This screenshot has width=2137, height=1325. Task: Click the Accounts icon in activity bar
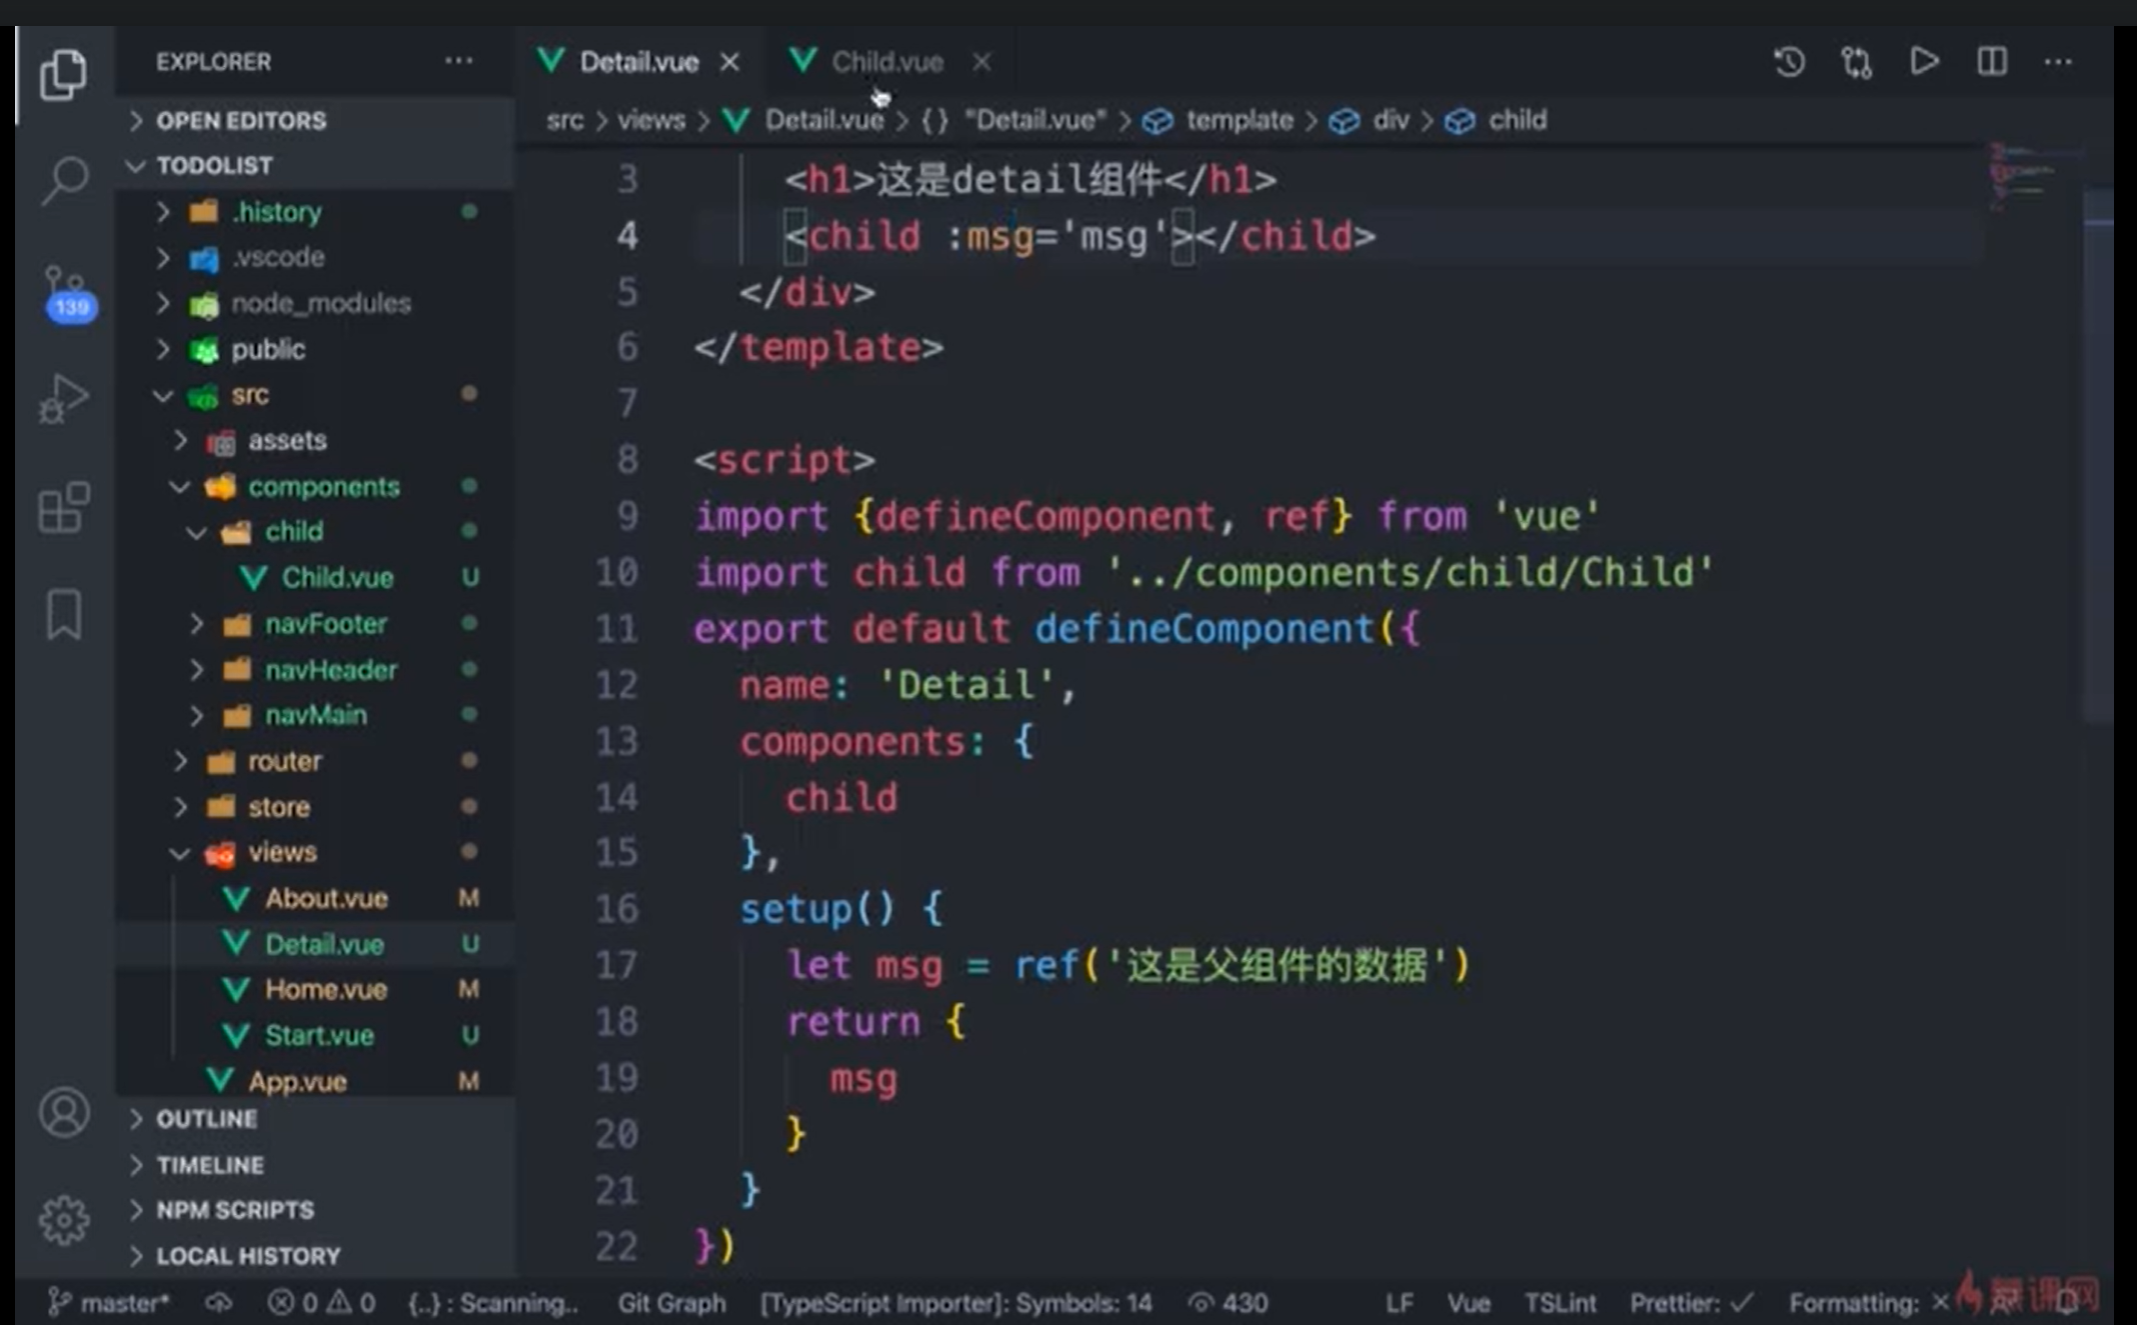(65, 1113)
